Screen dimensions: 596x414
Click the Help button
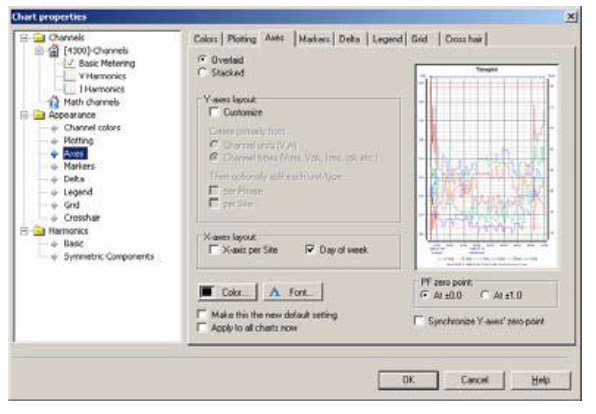coord(541,380)
